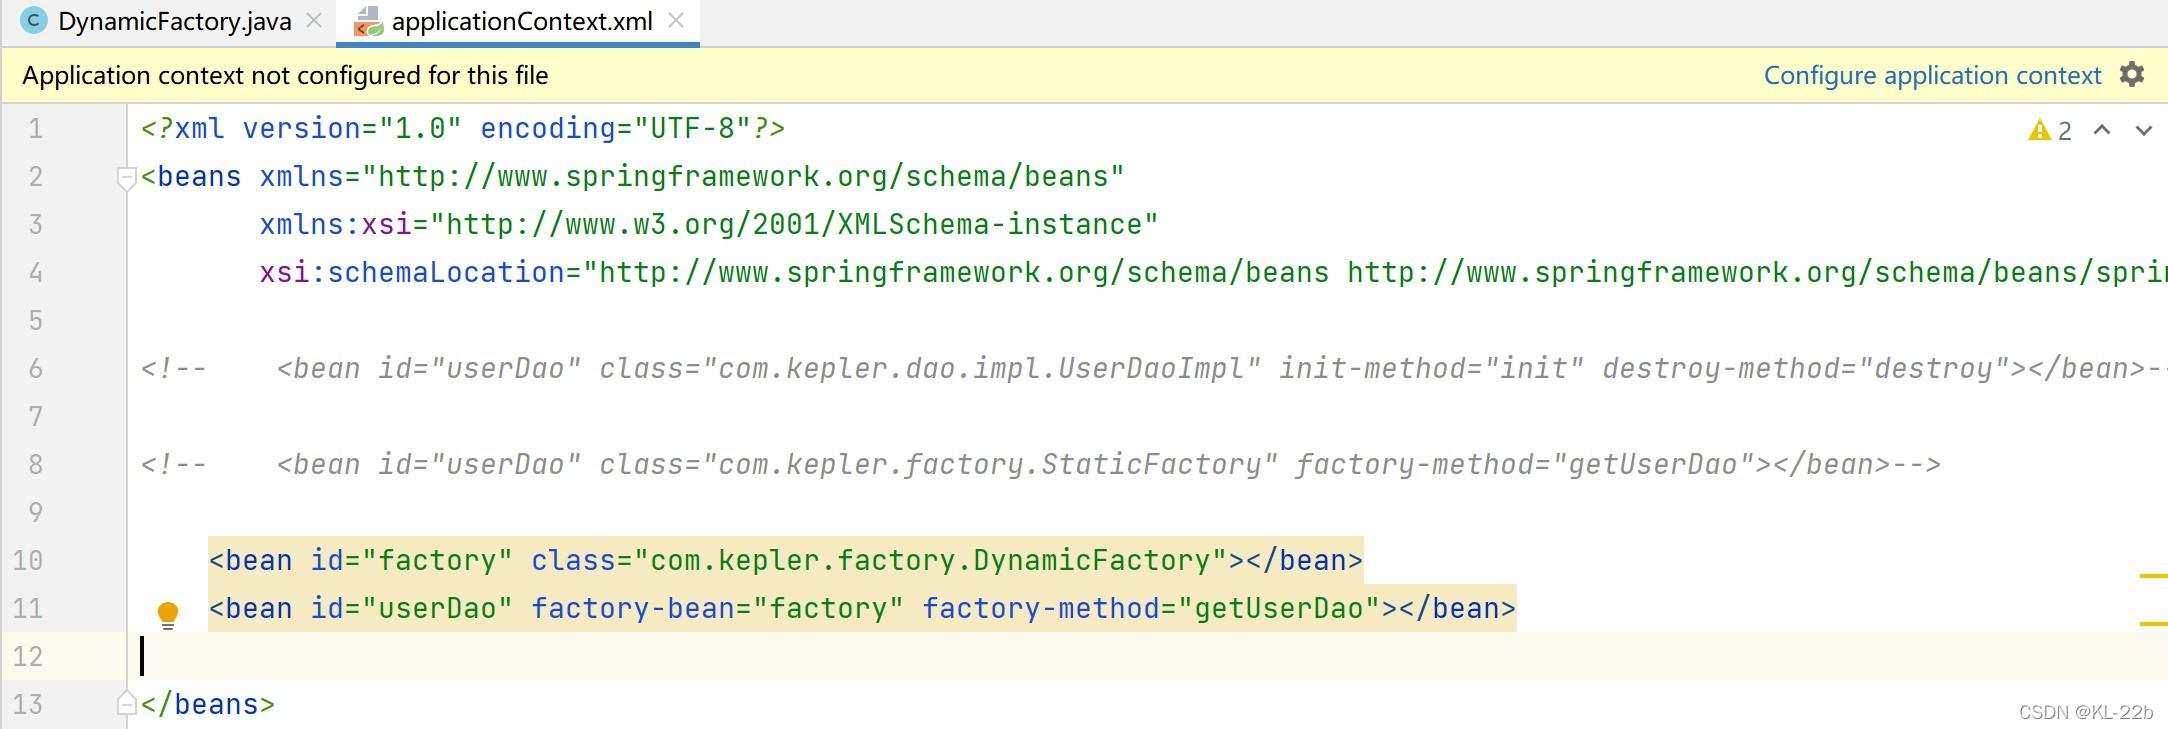Open the notification settings gear icon
Screen dimensions: 2168x729
click(x=2131, y=75)
